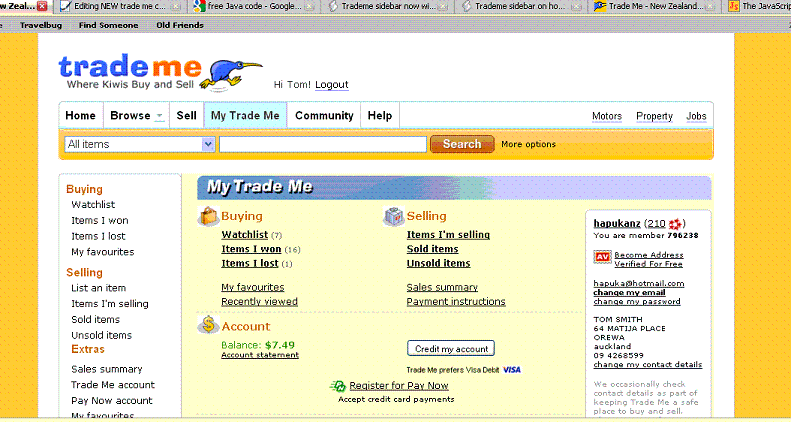Go to Motors section
Image resolution: width=791 pixels, height=422 pixels.
607,116
